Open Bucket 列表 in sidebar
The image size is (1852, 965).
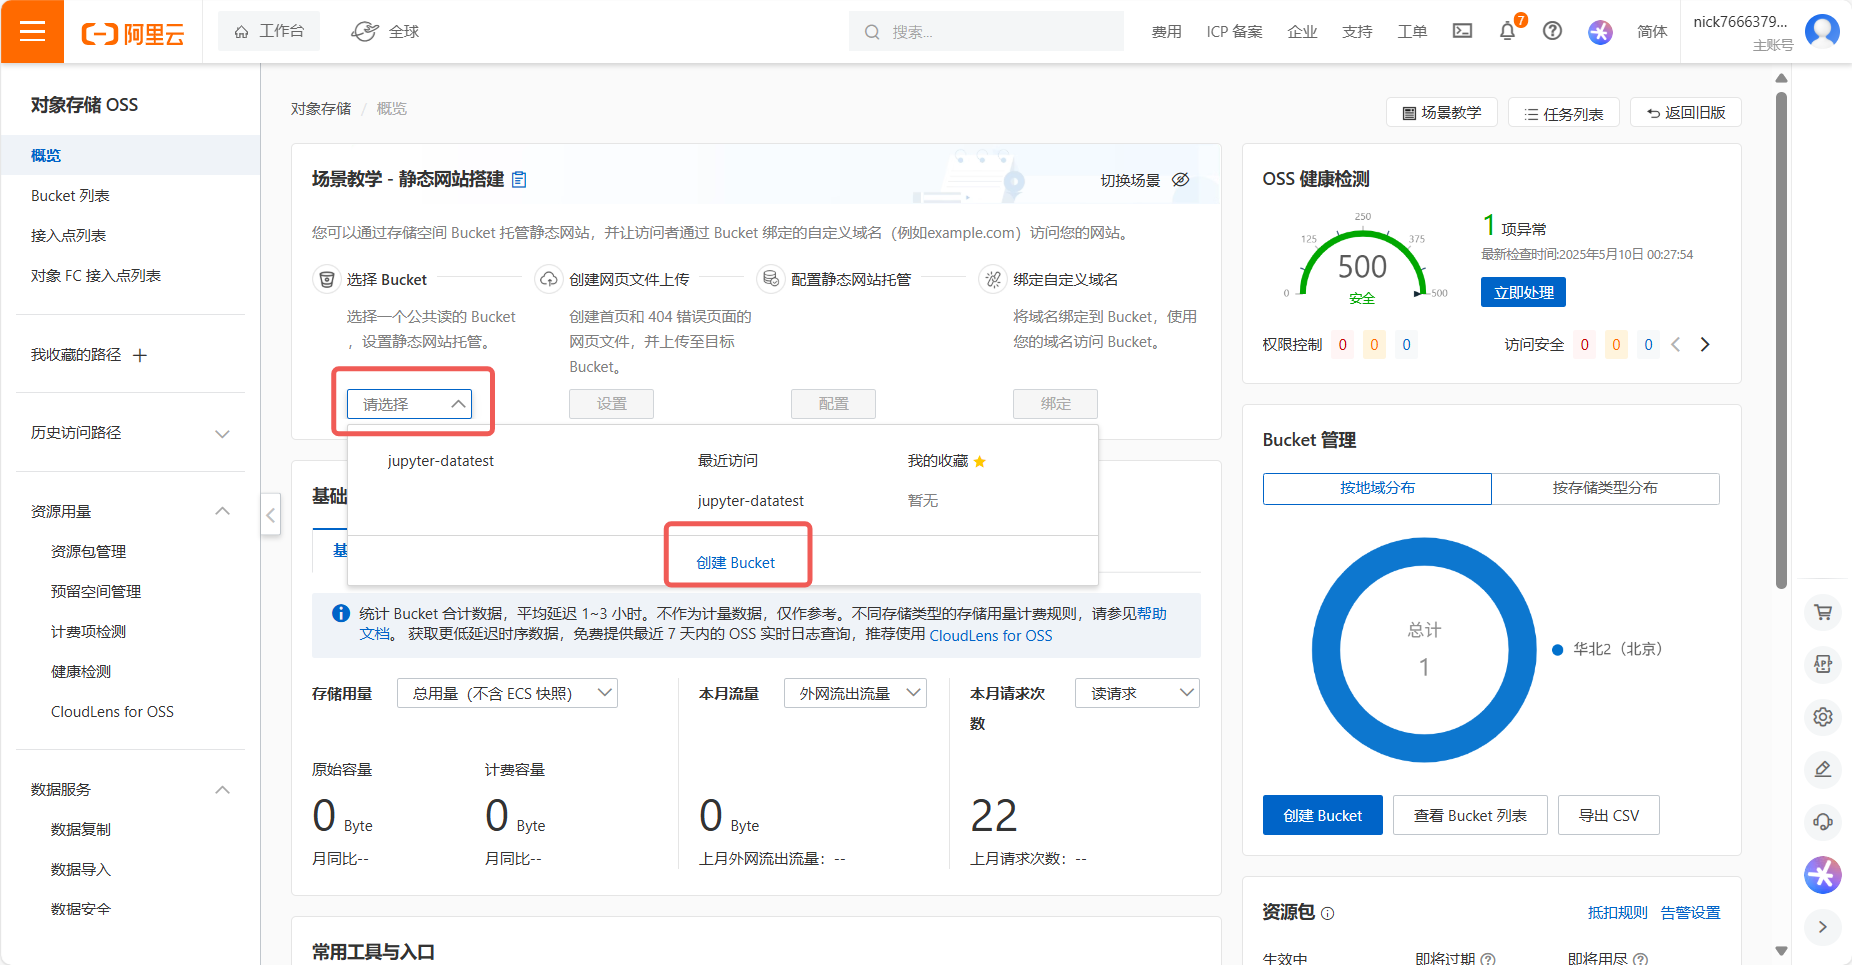coord(70,196)
